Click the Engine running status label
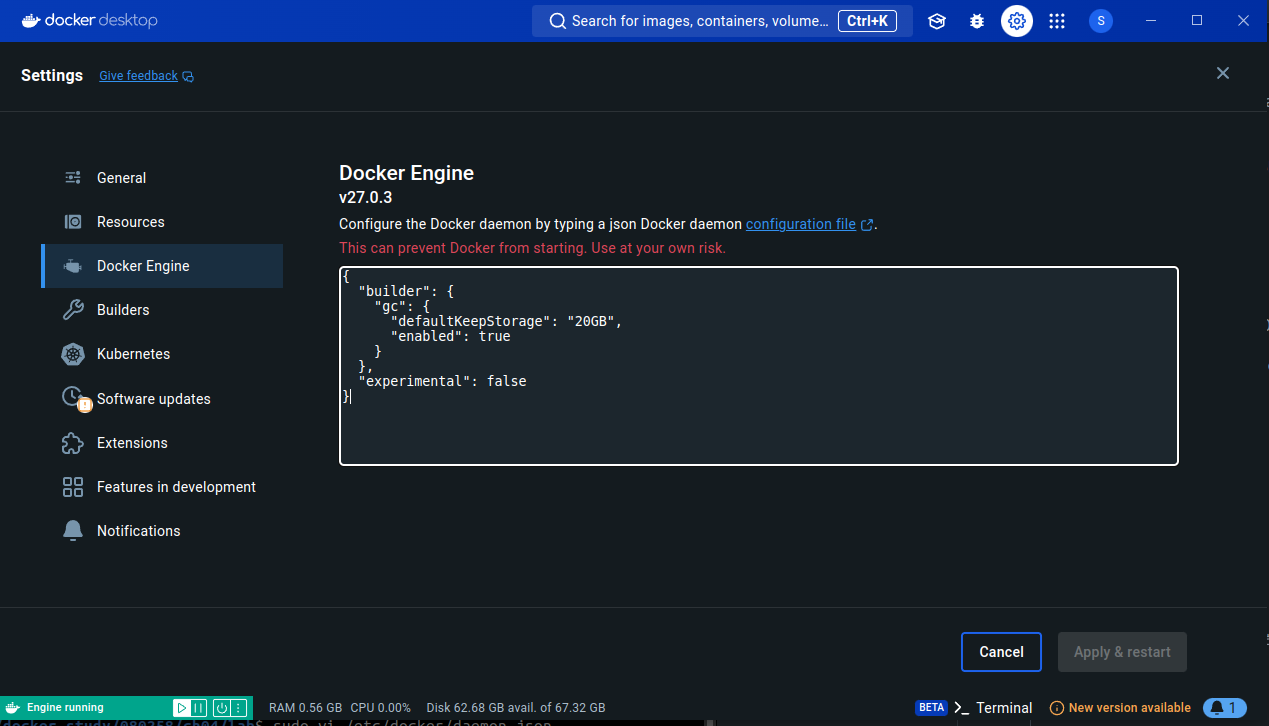Image resolution: width=1269 pixels, height=726 pixels. click(x=65, y=707)
